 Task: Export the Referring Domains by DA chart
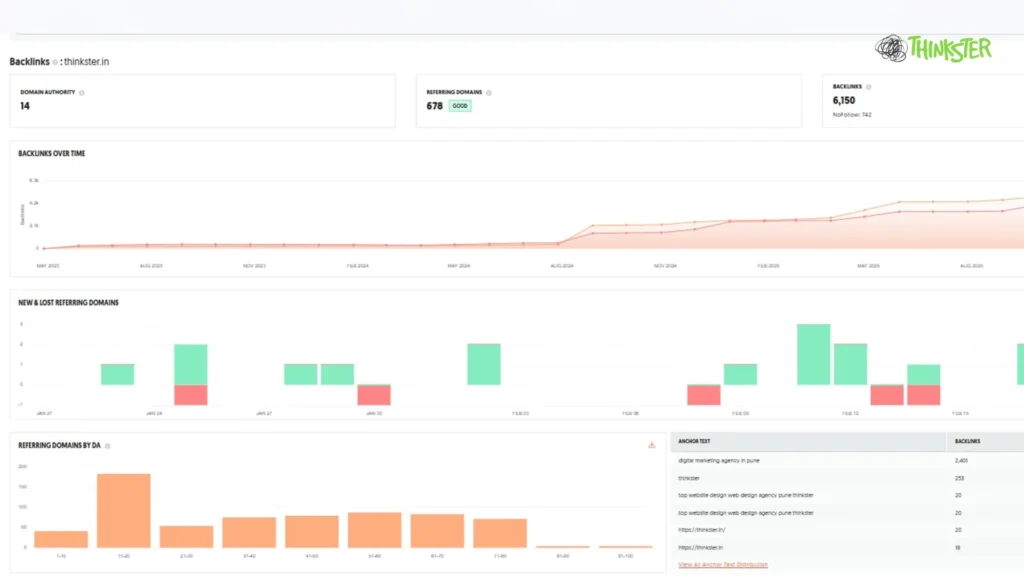coord(651,445)
